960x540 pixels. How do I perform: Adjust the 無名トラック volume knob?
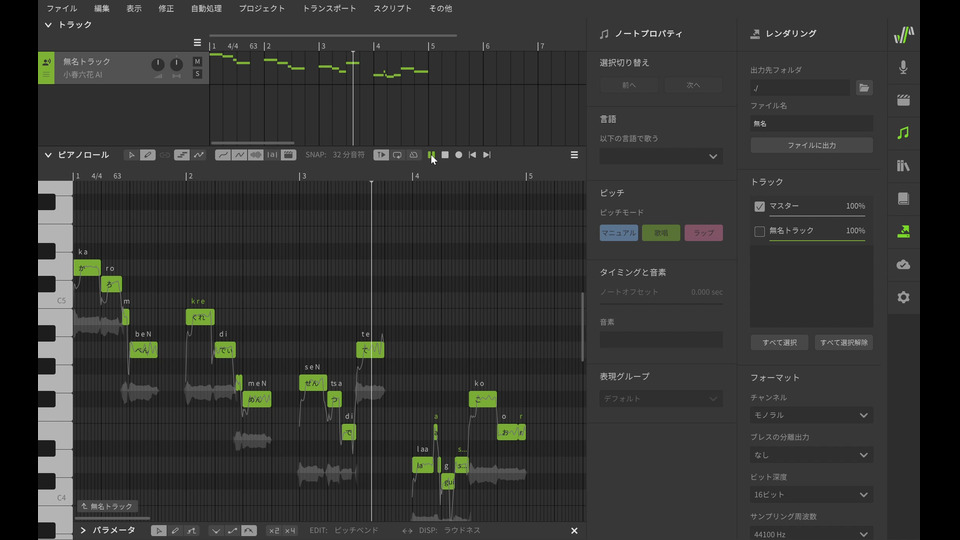[x=158, y=65]
